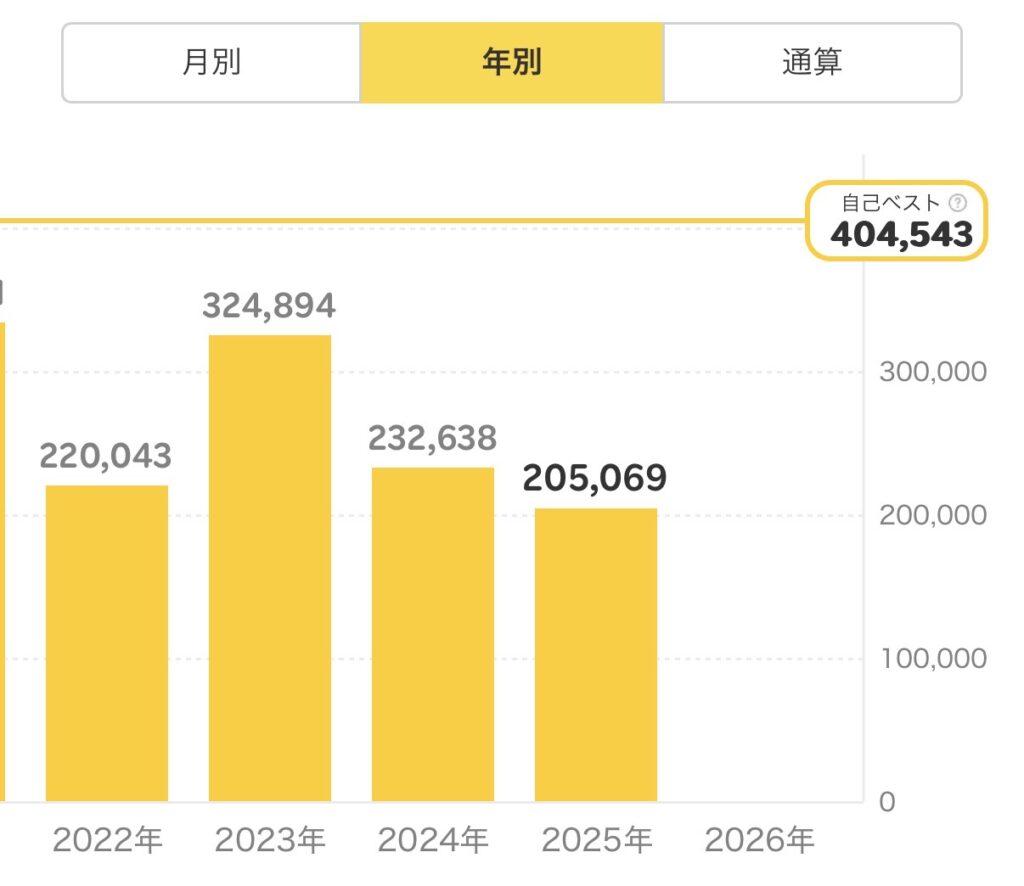Select the tallest bar for 2023年

[269, 568]
